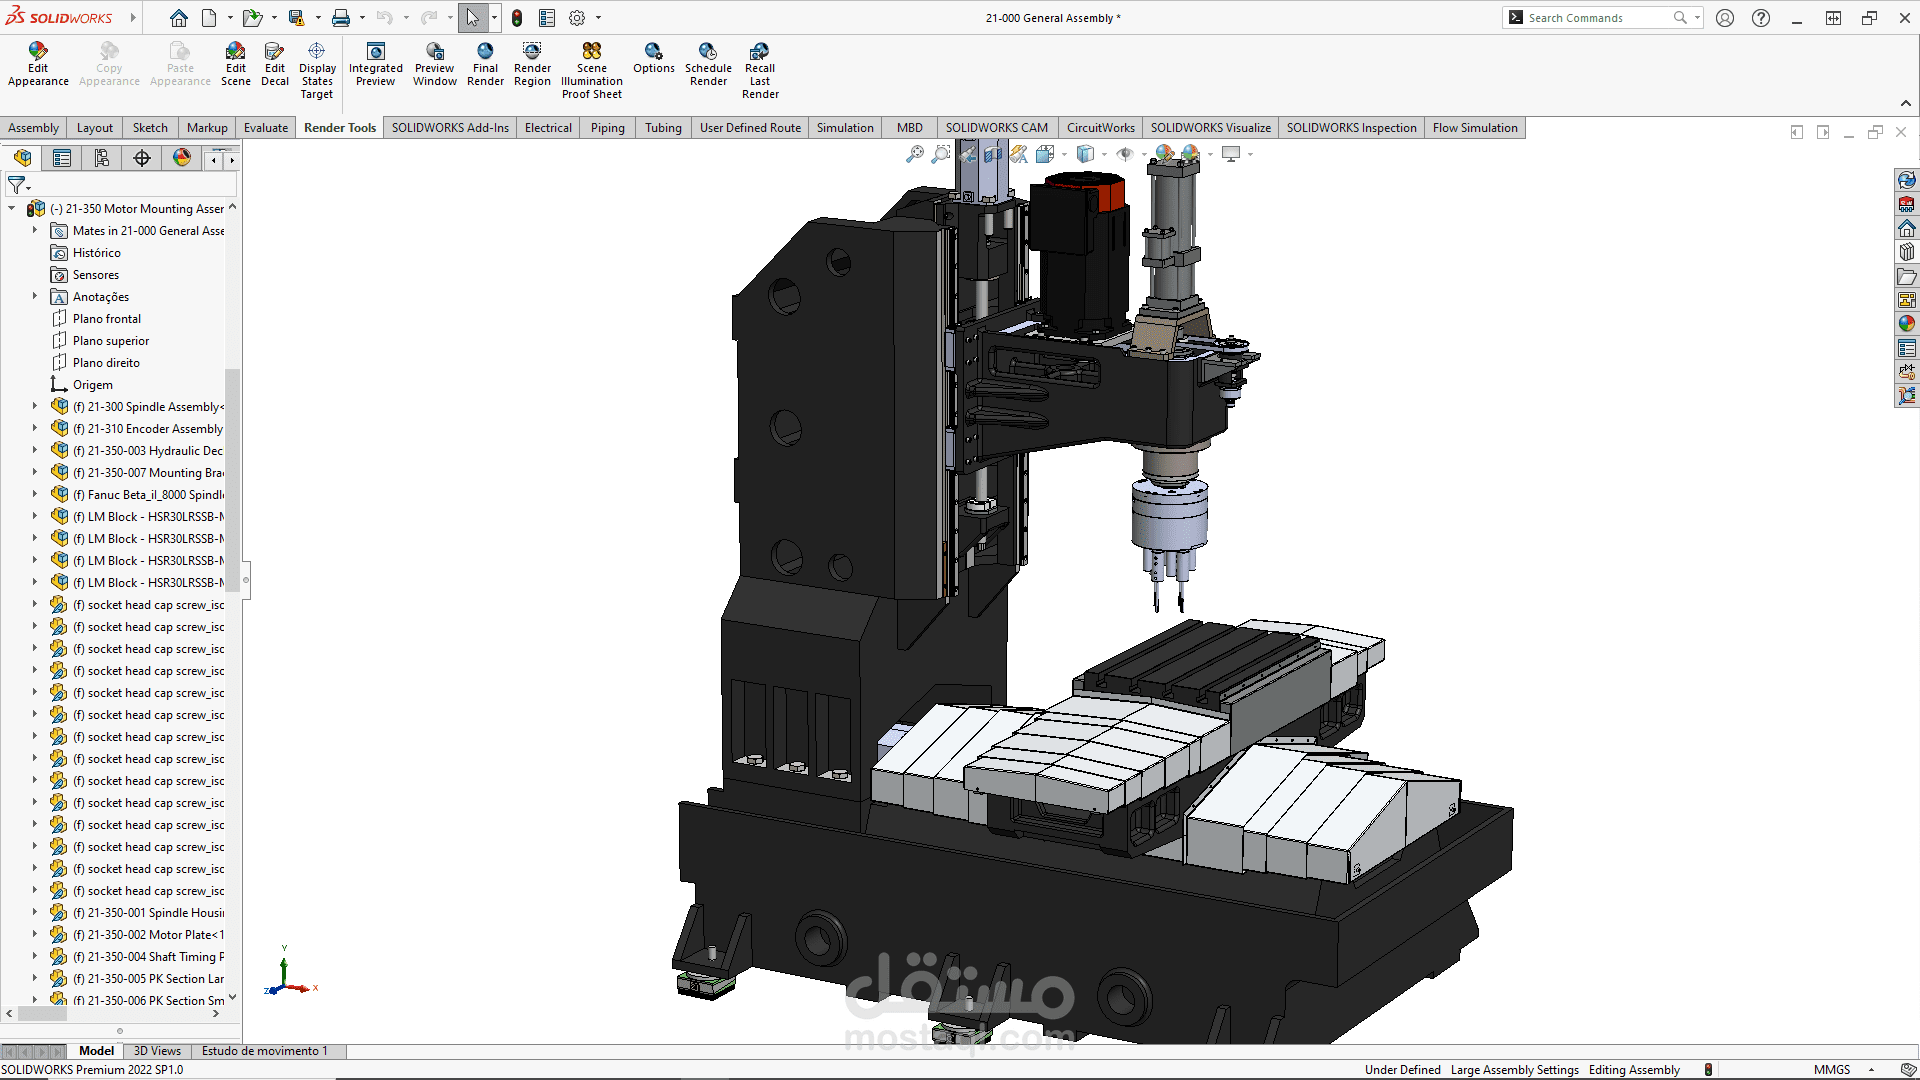Toggle the Preview Window
Viewport: 1920px width, 1080px height.
point(434,64)
